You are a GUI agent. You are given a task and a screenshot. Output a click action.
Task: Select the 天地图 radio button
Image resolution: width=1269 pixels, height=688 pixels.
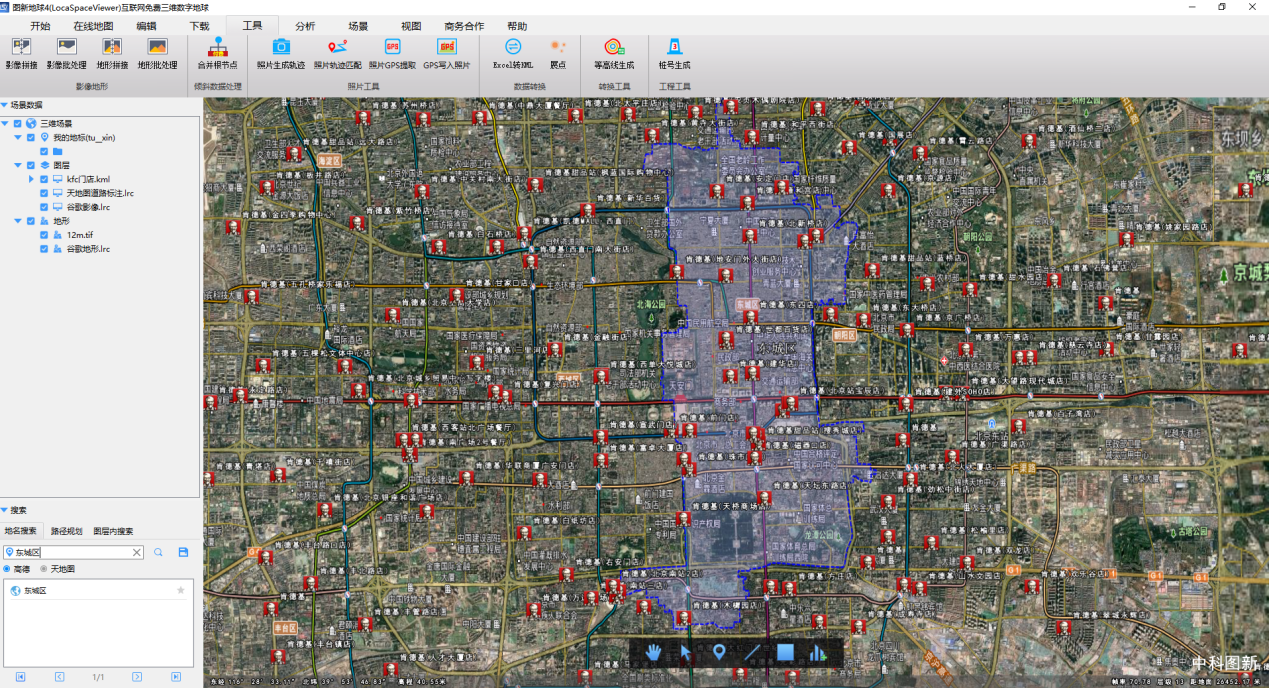[x=44, y=569]
